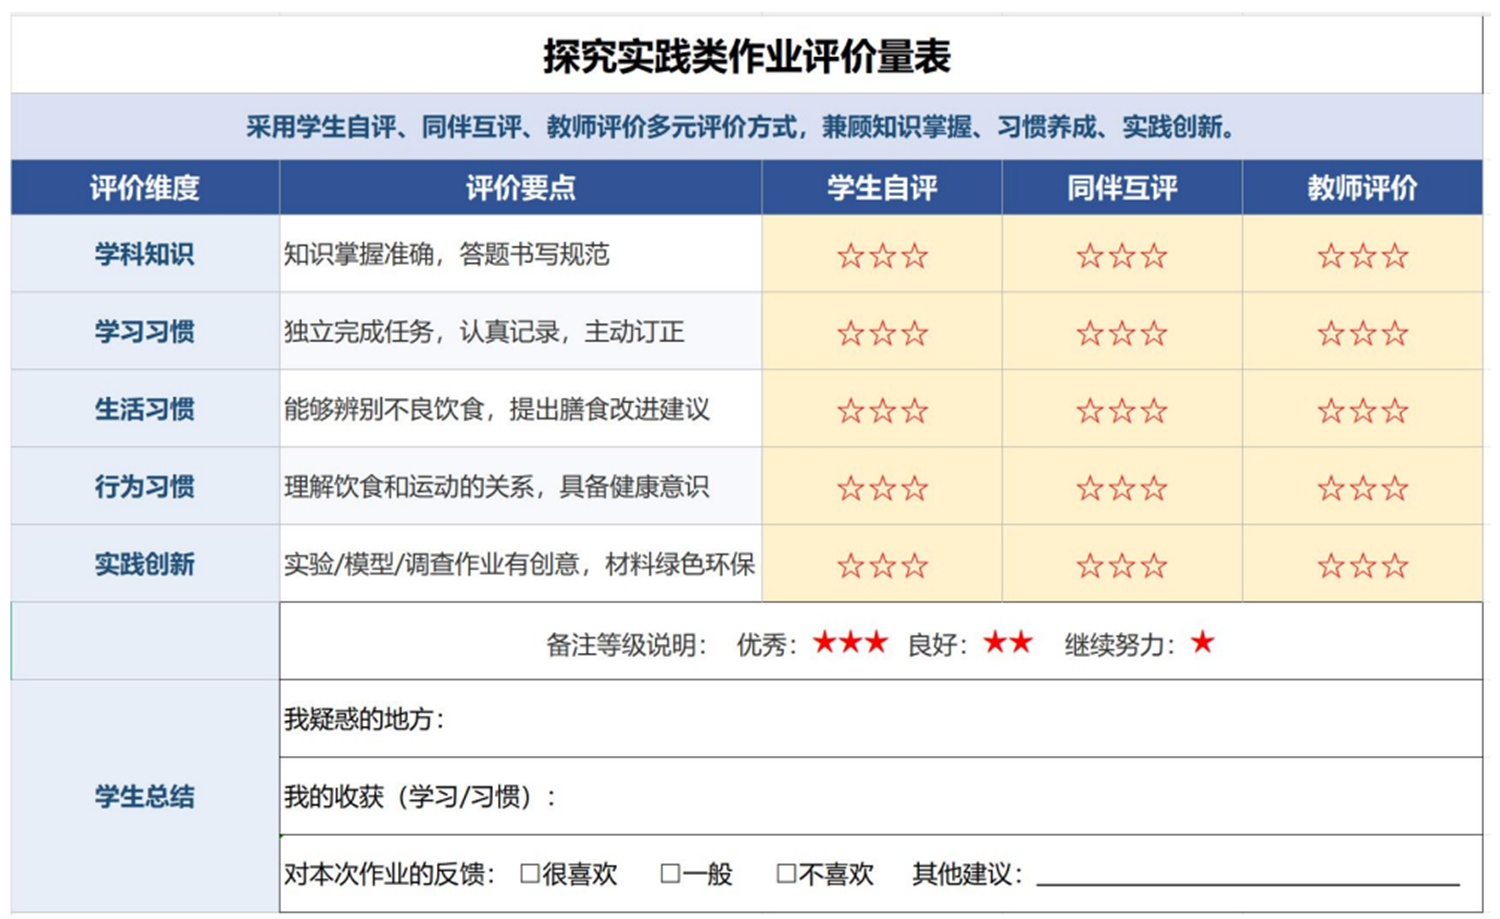Screen dimensions: 1500x919
Task: Tick the 一般 checkbox
Action: (x=671, y=874)
